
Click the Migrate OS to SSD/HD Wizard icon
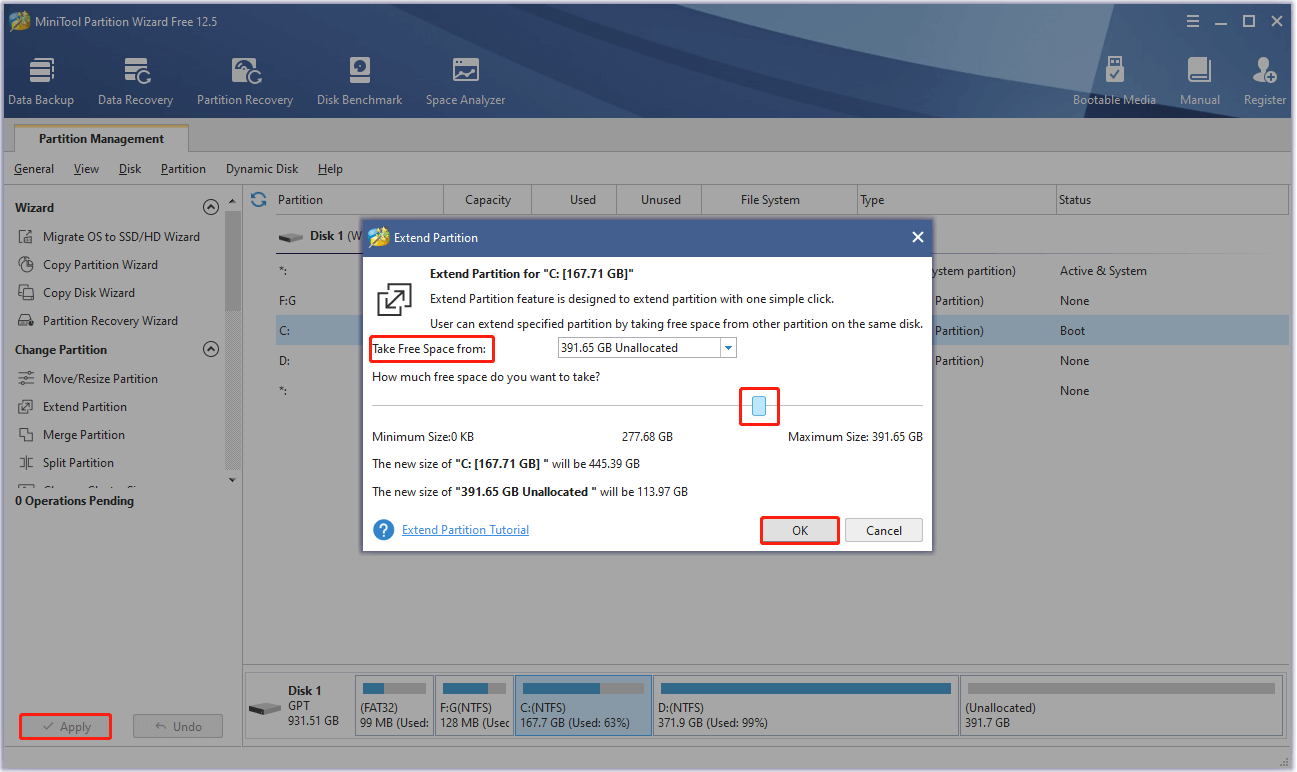point(25,237)
